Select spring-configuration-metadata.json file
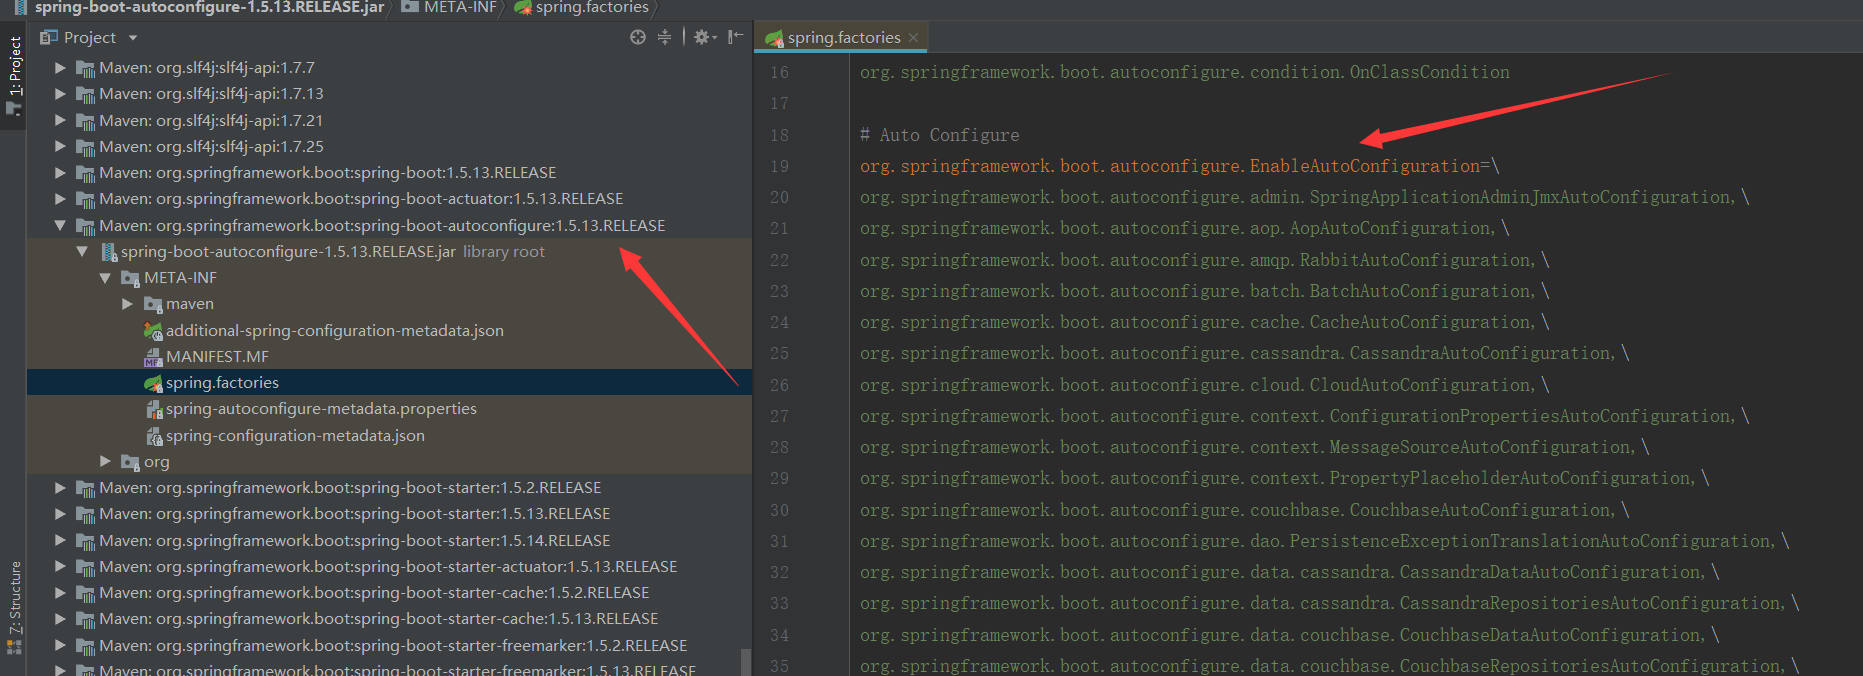The height and width of the screenshot is (676, 1863). pos(295,435)
